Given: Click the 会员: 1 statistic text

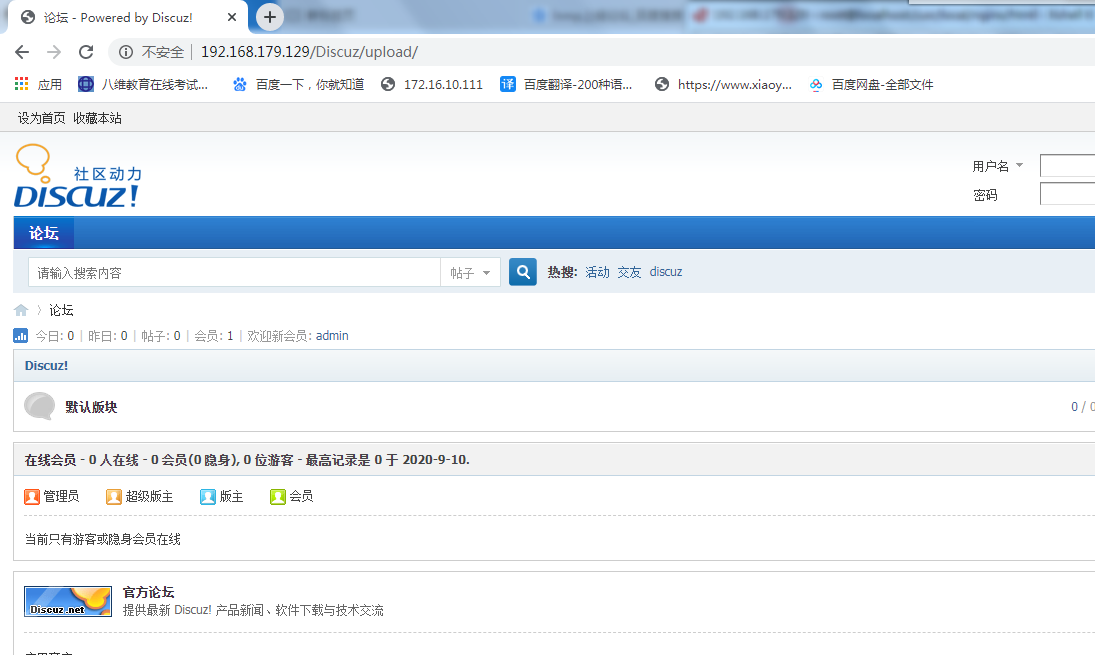Looking at the screenshot, I should 214,336.
